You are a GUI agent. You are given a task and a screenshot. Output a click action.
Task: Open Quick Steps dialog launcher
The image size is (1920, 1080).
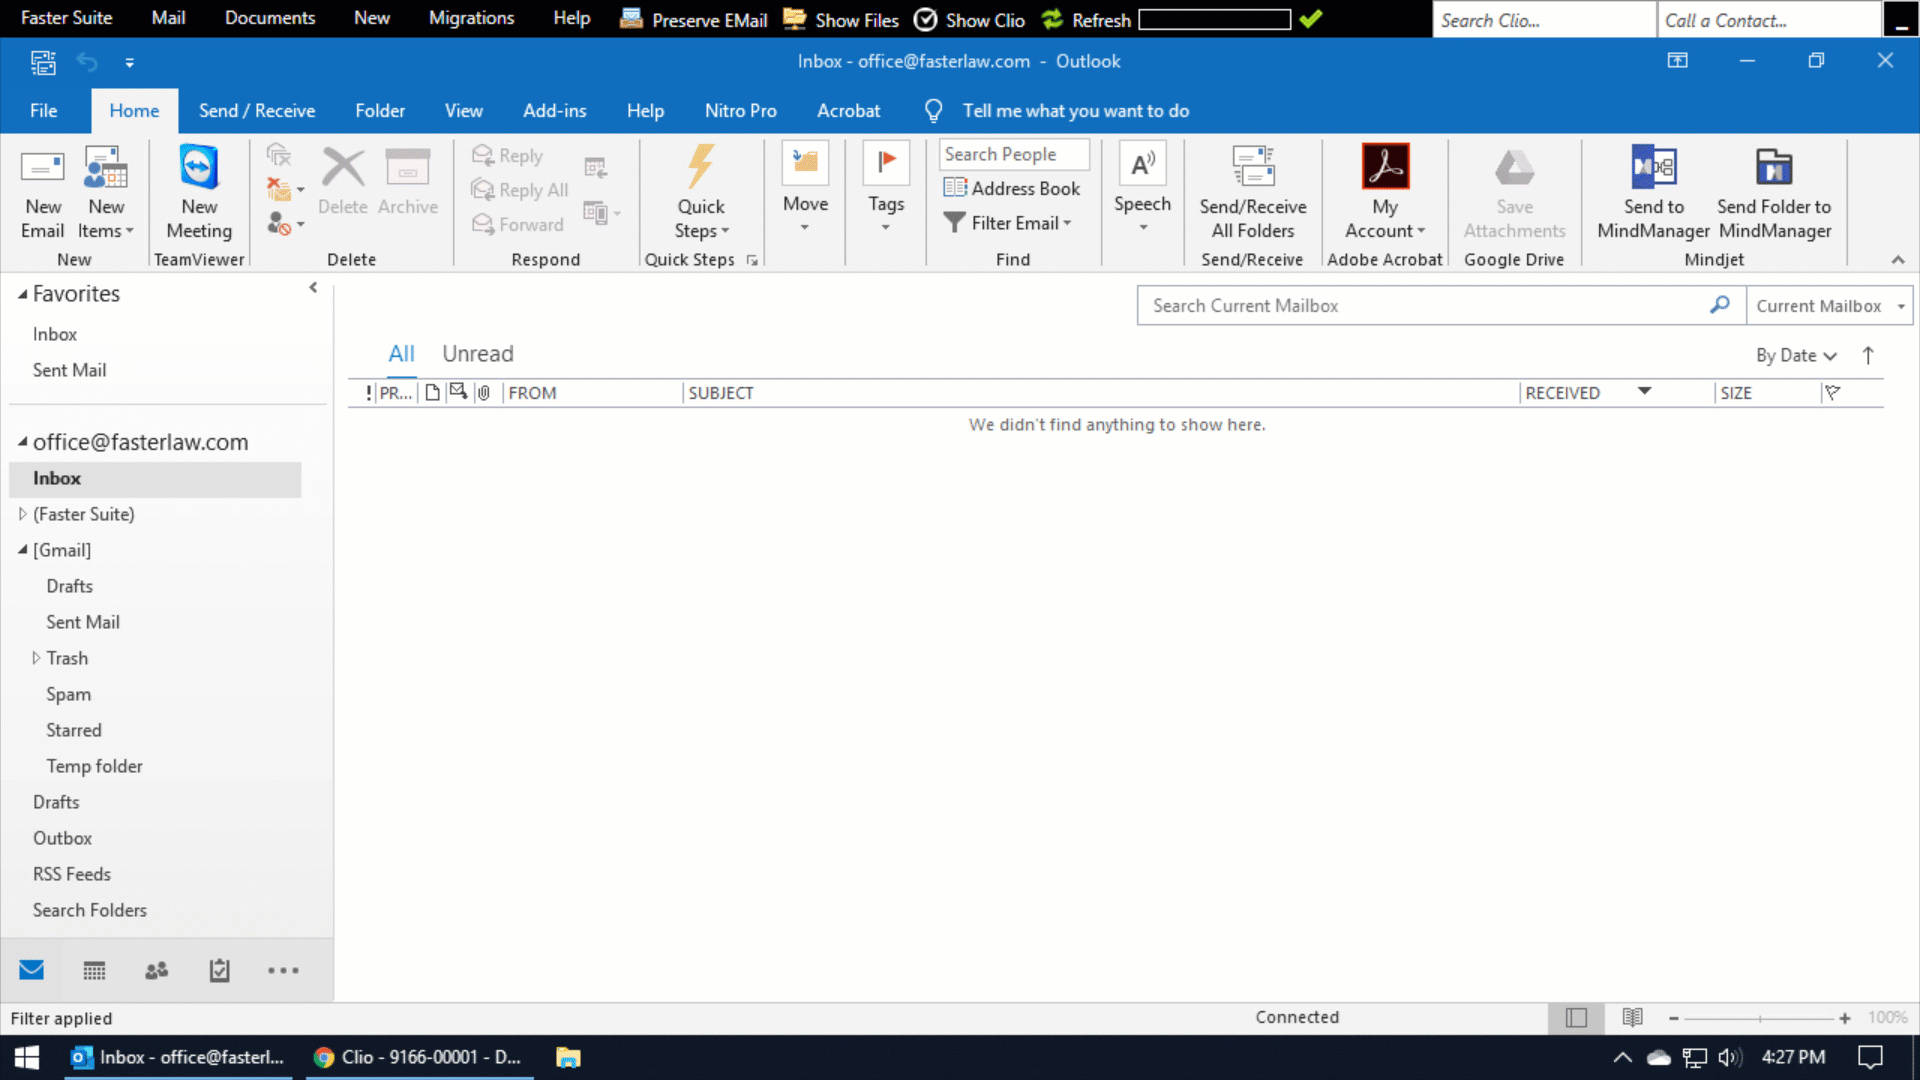752,260
